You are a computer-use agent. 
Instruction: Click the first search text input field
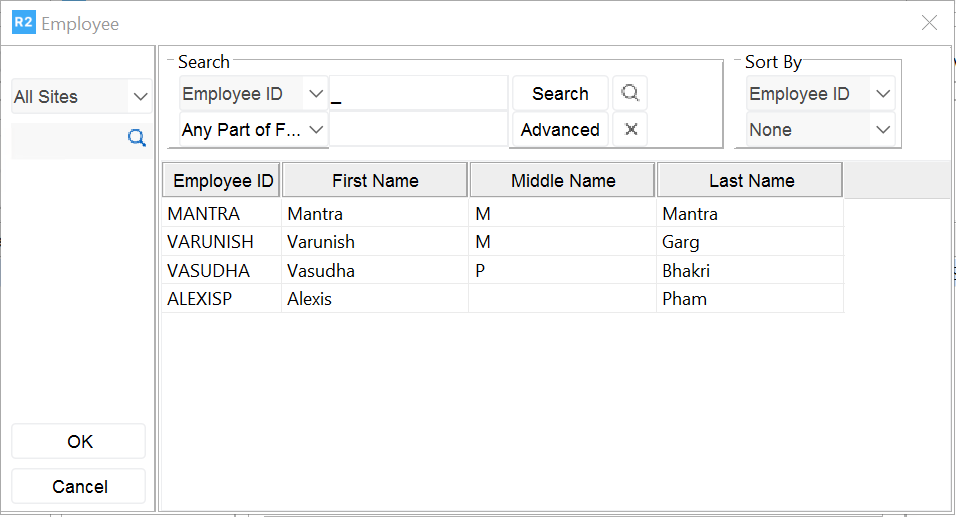pyautogui.click(x=419, y=94)
